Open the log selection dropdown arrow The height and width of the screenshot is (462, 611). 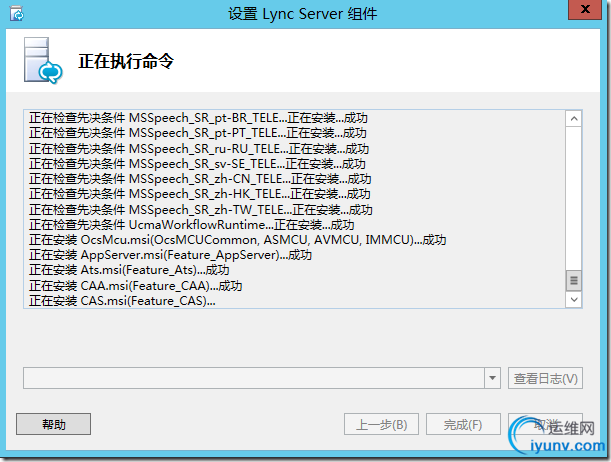coord(493,378)
